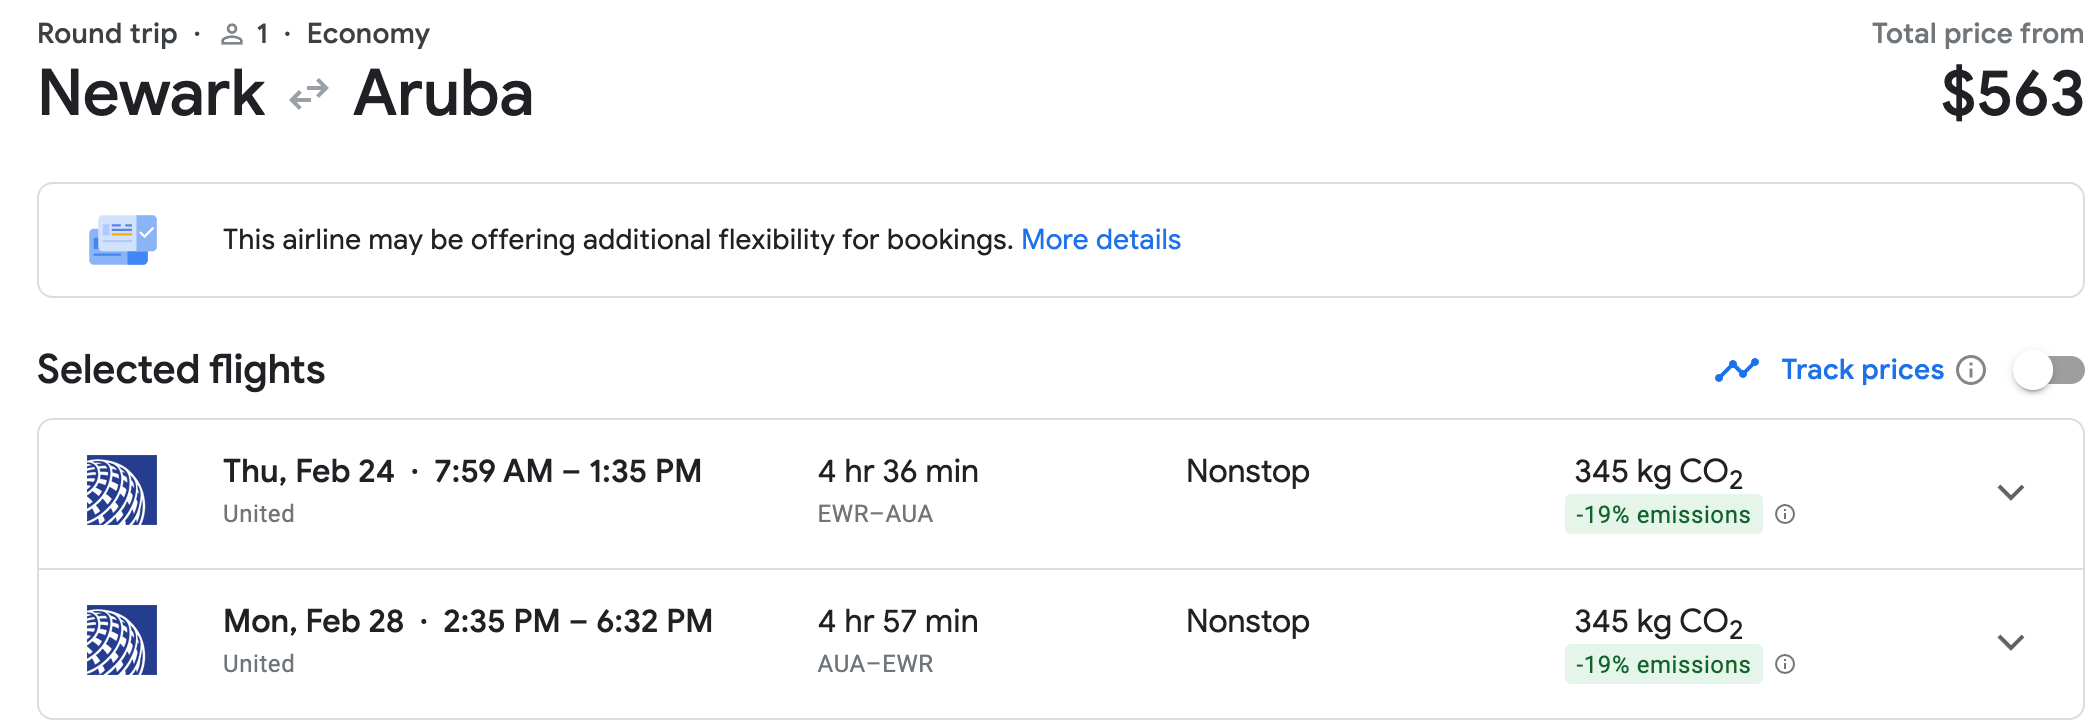Click the round-trip arrows between Newark and Aruba
This screenshot has height=724, width=2096.
coord(309,95)
